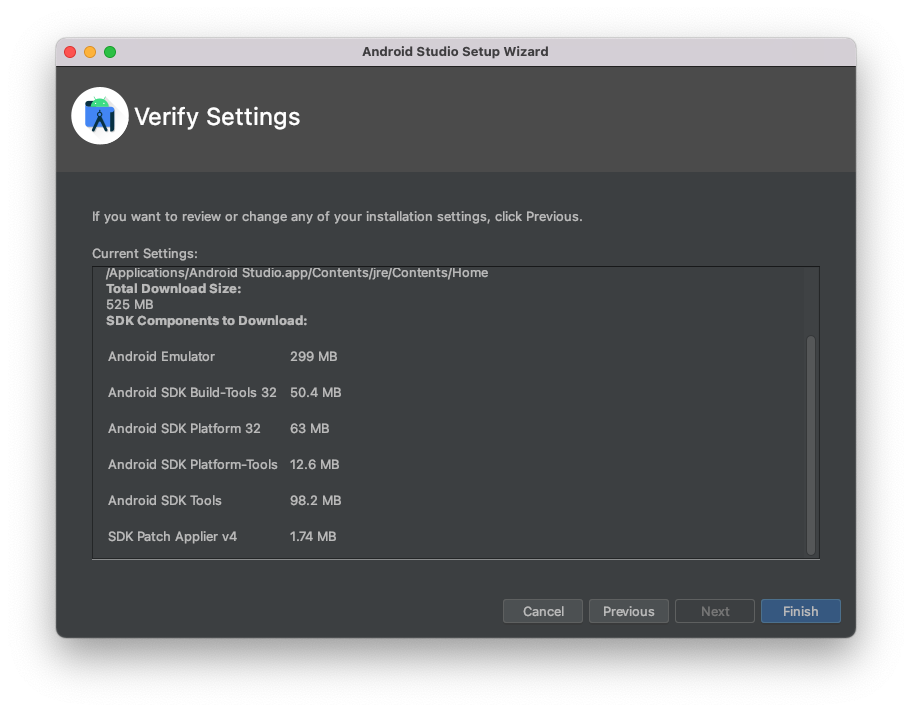Screen dimensions: 912x712
Task: Minimize the wizard with yellow button
Action: [90, 52]
